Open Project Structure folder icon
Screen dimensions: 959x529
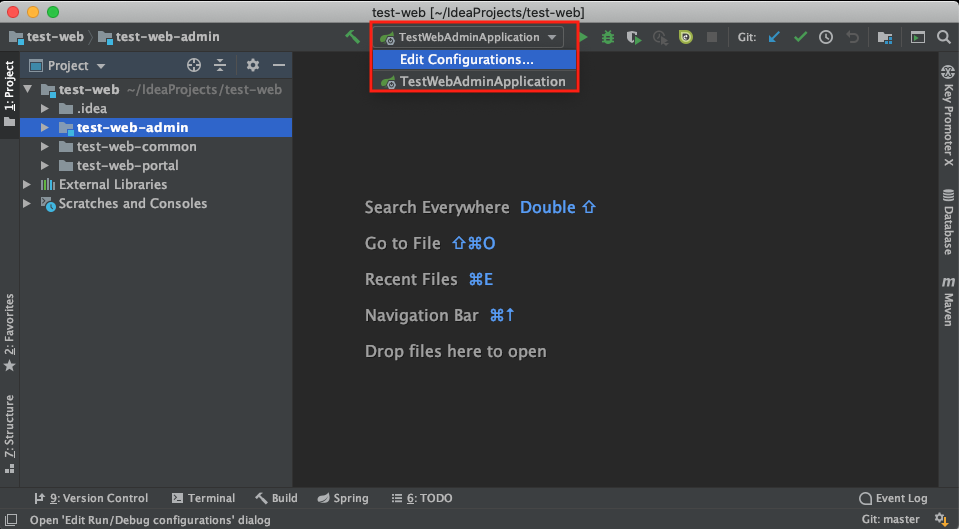[x=884, y=37]
